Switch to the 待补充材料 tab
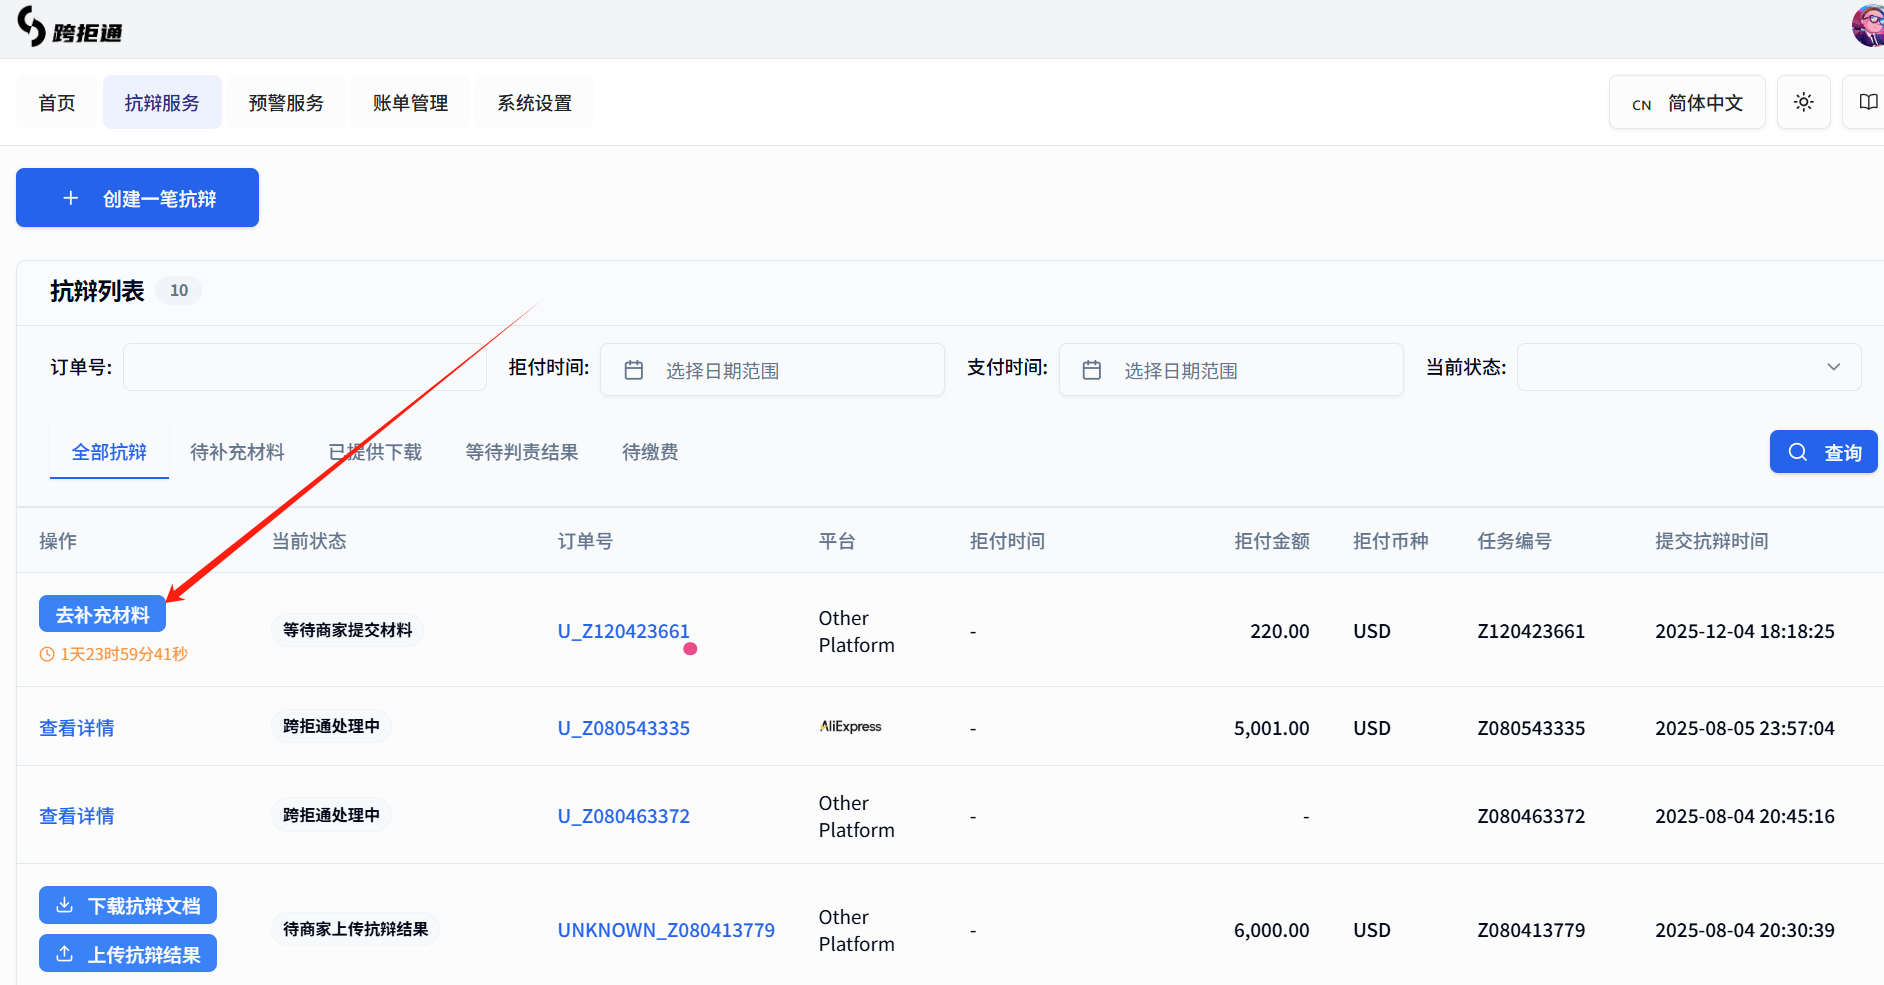This screenshot has width=1884, height=985. tap(237, 452)
